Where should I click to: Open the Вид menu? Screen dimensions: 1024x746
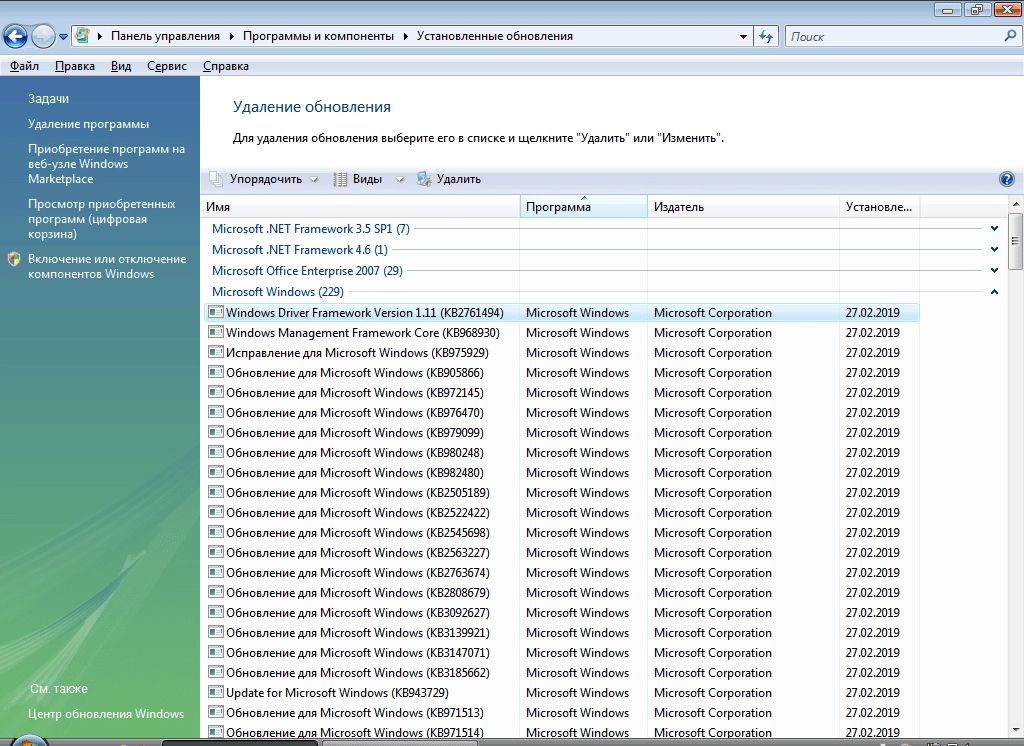(121, 66)
